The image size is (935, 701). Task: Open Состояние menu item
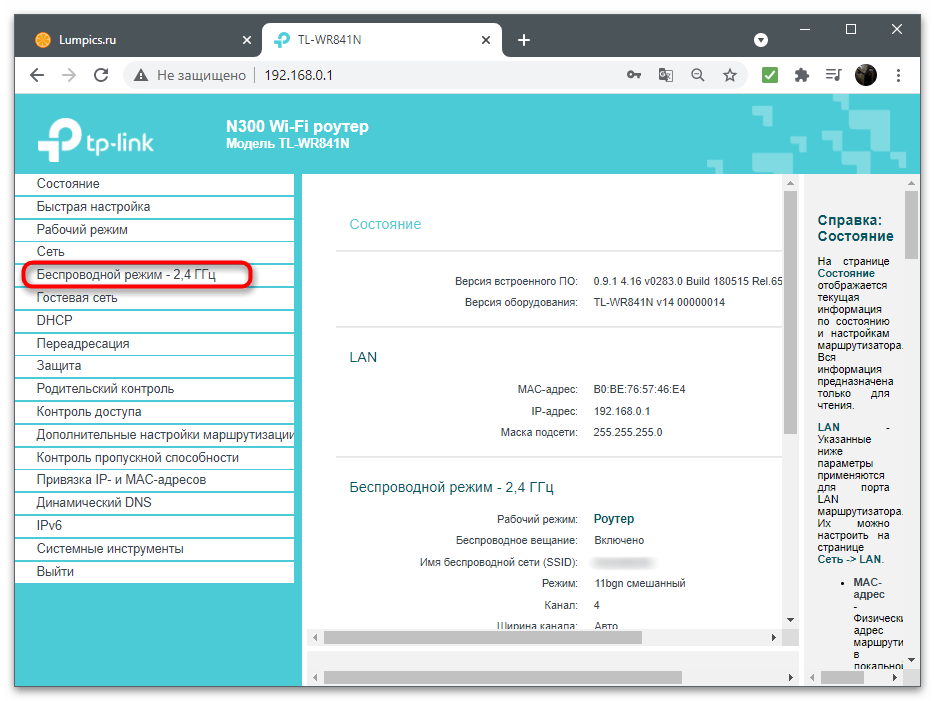[x=154, y=184]
